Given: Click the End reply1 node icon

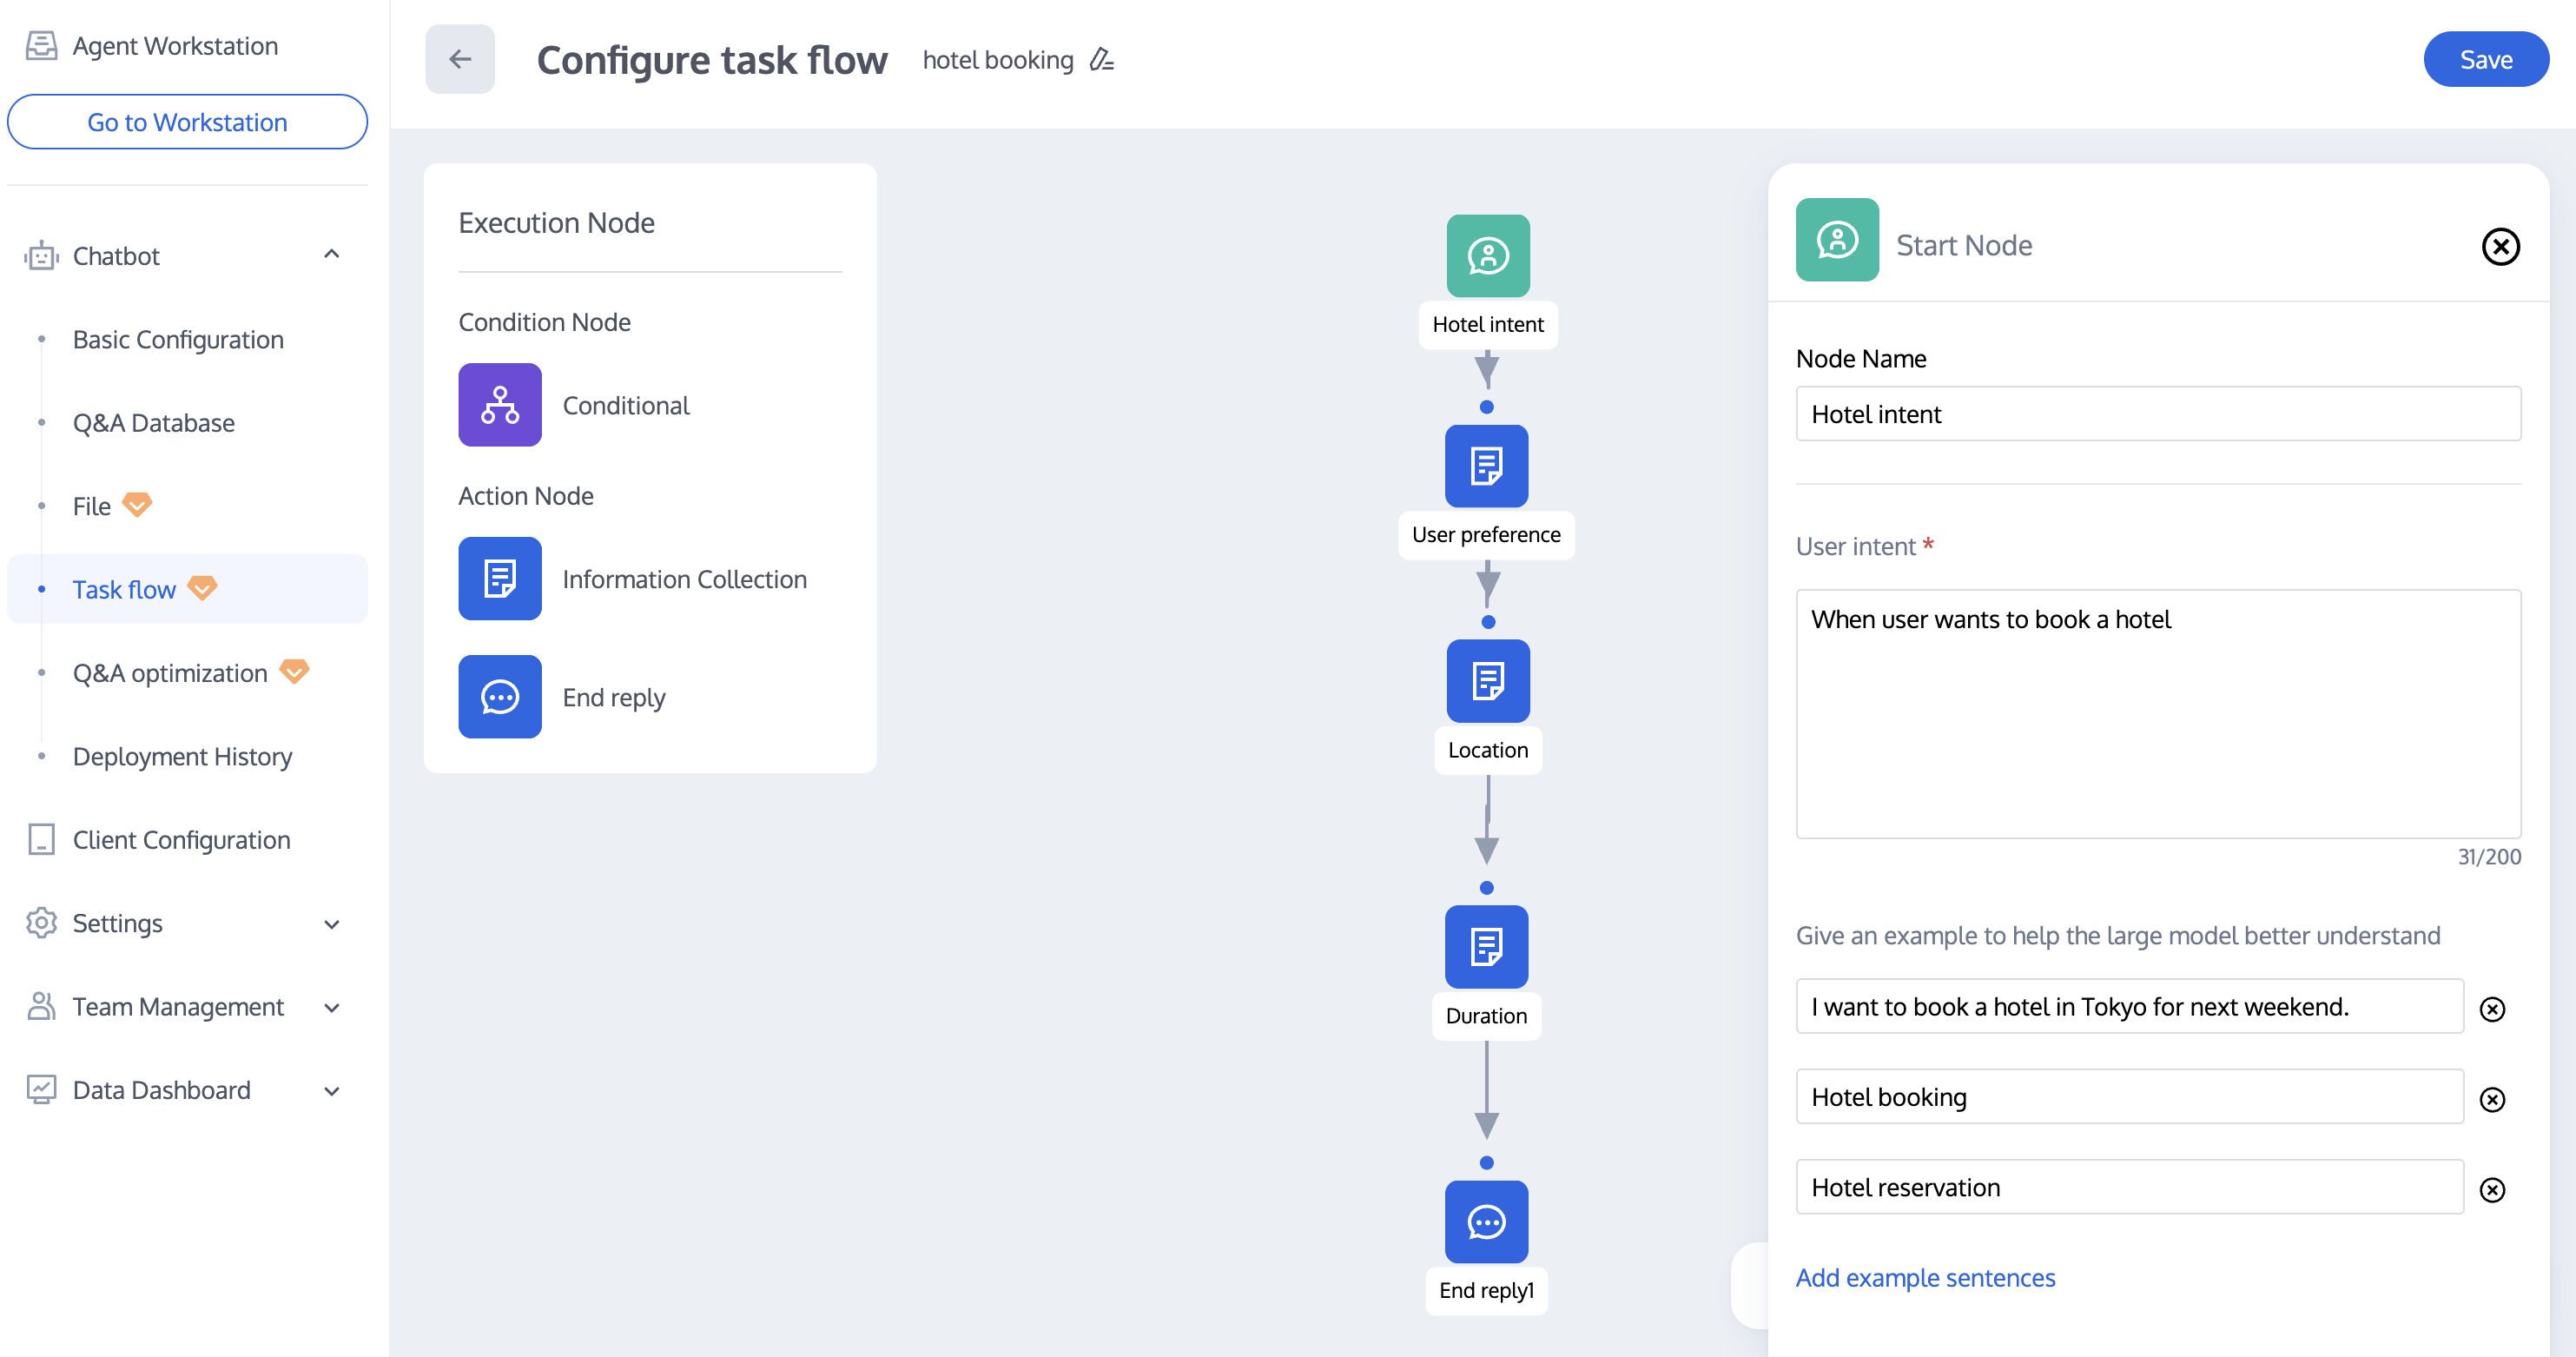Looking at the screenshot, I should (1486, 1221).
